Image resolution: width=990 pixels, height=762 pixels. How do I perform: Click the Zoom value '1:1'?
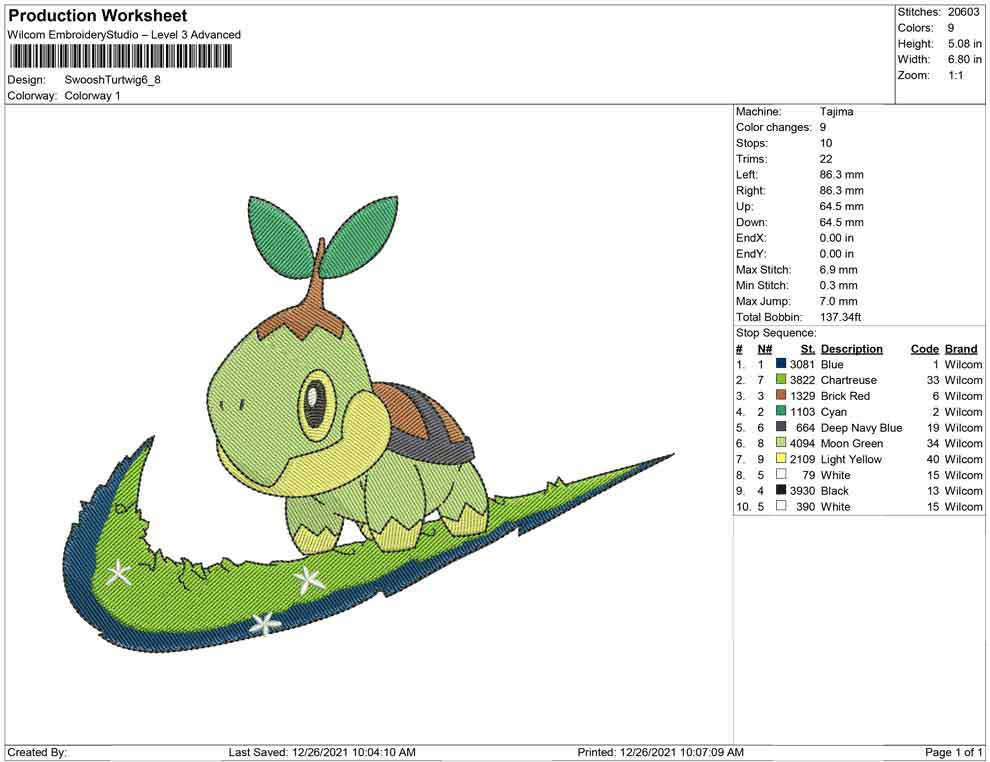tap(956, 75)
